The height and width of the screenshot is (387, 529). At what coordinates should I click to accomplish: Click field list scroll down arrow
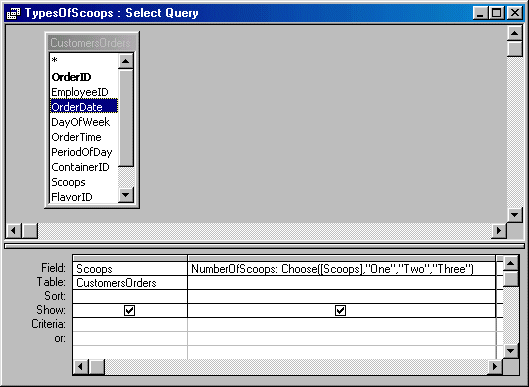(x=126, y=195)
